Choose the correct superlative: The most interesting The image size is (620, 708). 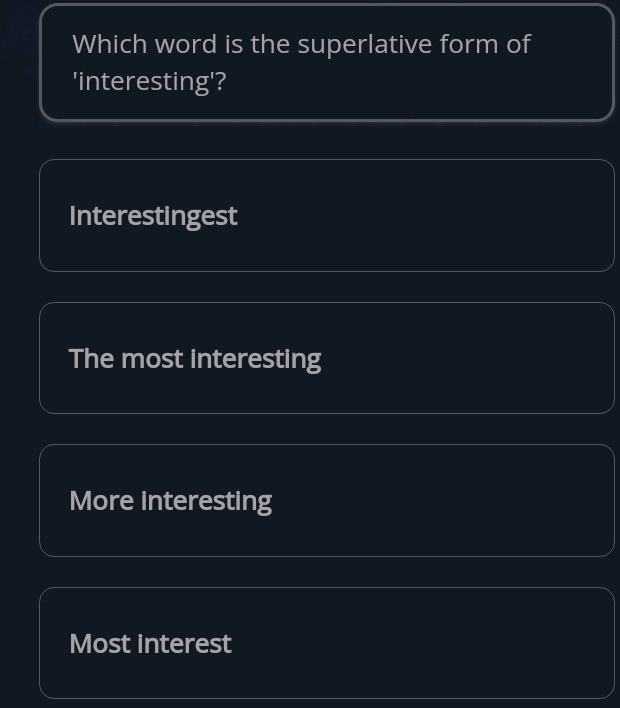coord(326,358)
